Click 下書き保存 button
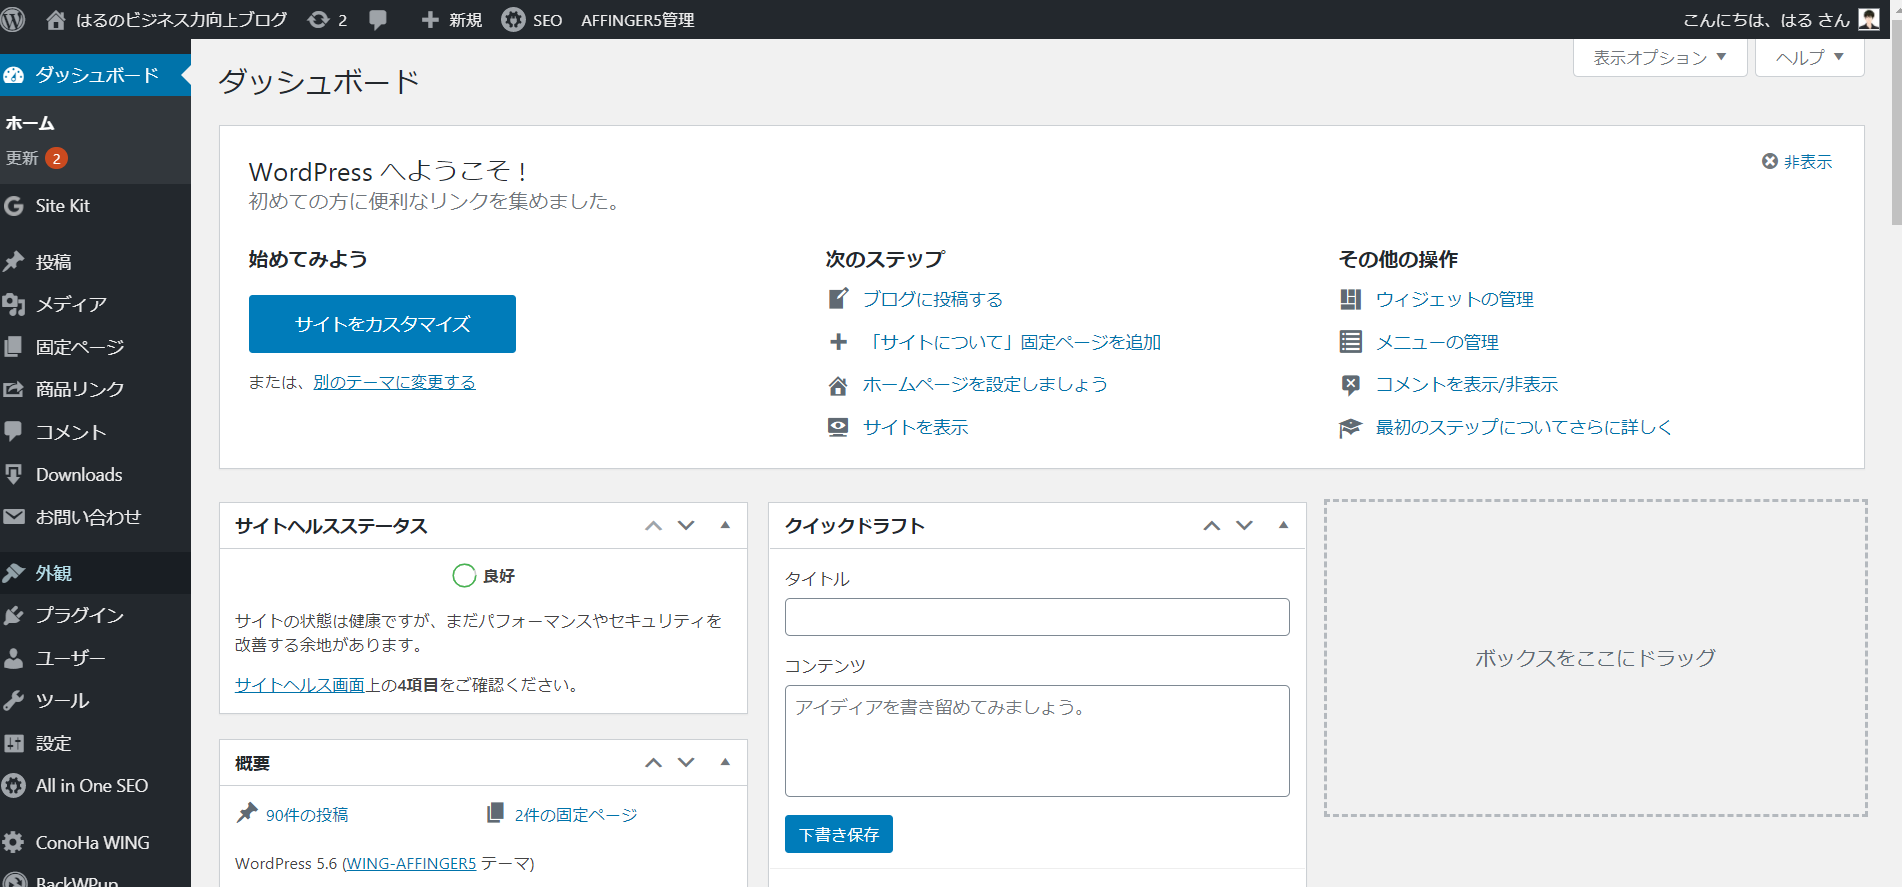 point(839,834)
